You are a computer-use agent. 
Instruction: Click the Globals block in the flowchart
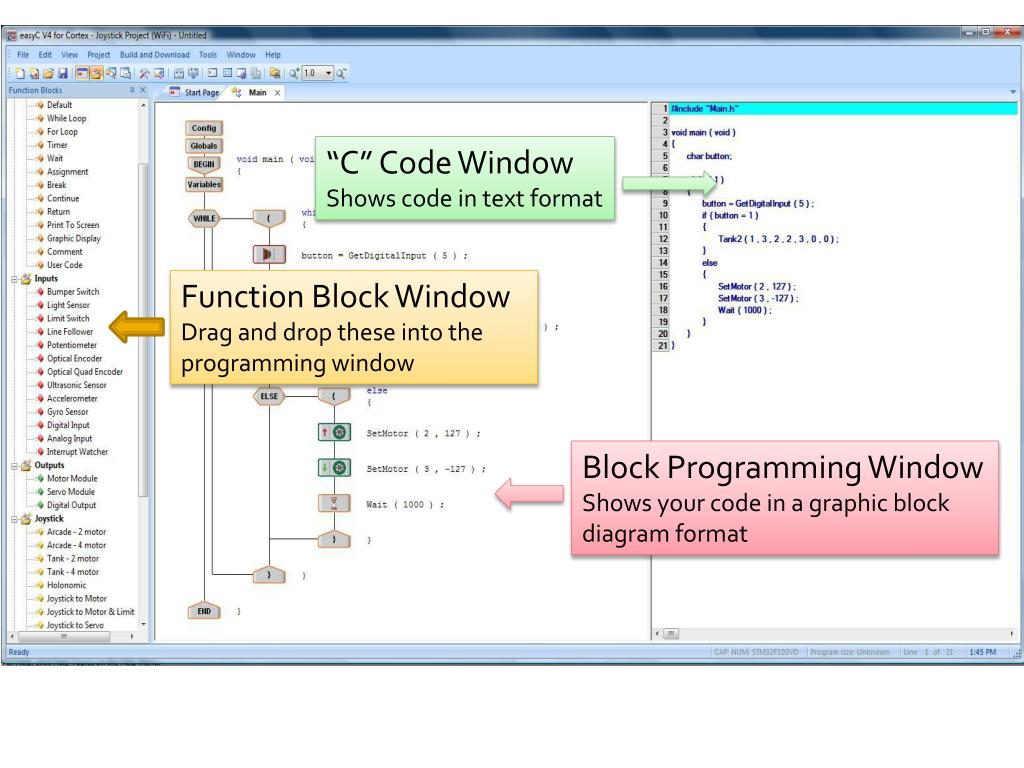coord(204,146)
